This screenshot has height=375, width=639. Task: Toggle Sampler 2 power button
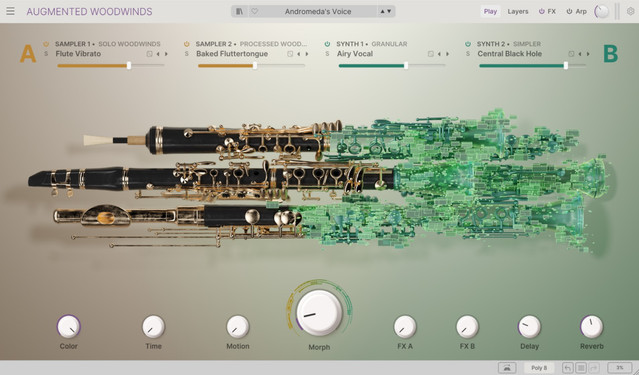pyautogui.click(x=187, y=44)
